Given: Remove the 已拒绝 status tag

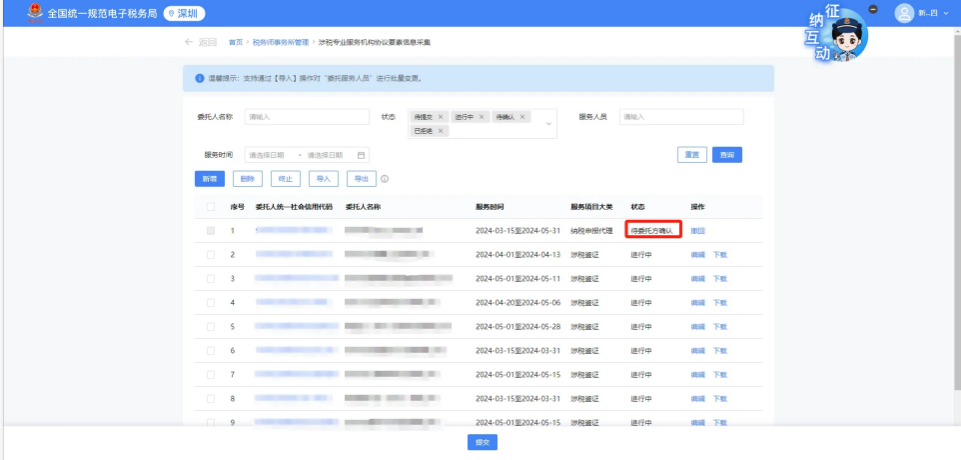Looking at the screenshot, I should 440,131.
